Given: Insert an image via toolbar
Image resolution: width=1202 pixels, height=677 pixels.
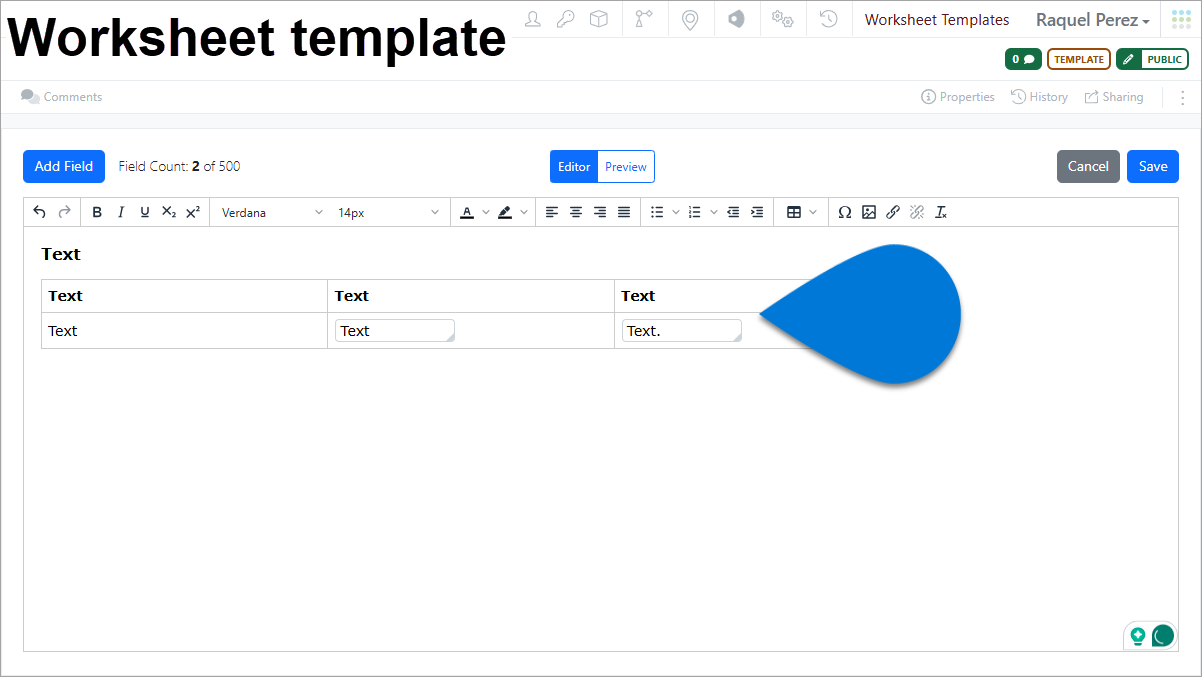Looking at the screenshot, I should tap(869, 212).
